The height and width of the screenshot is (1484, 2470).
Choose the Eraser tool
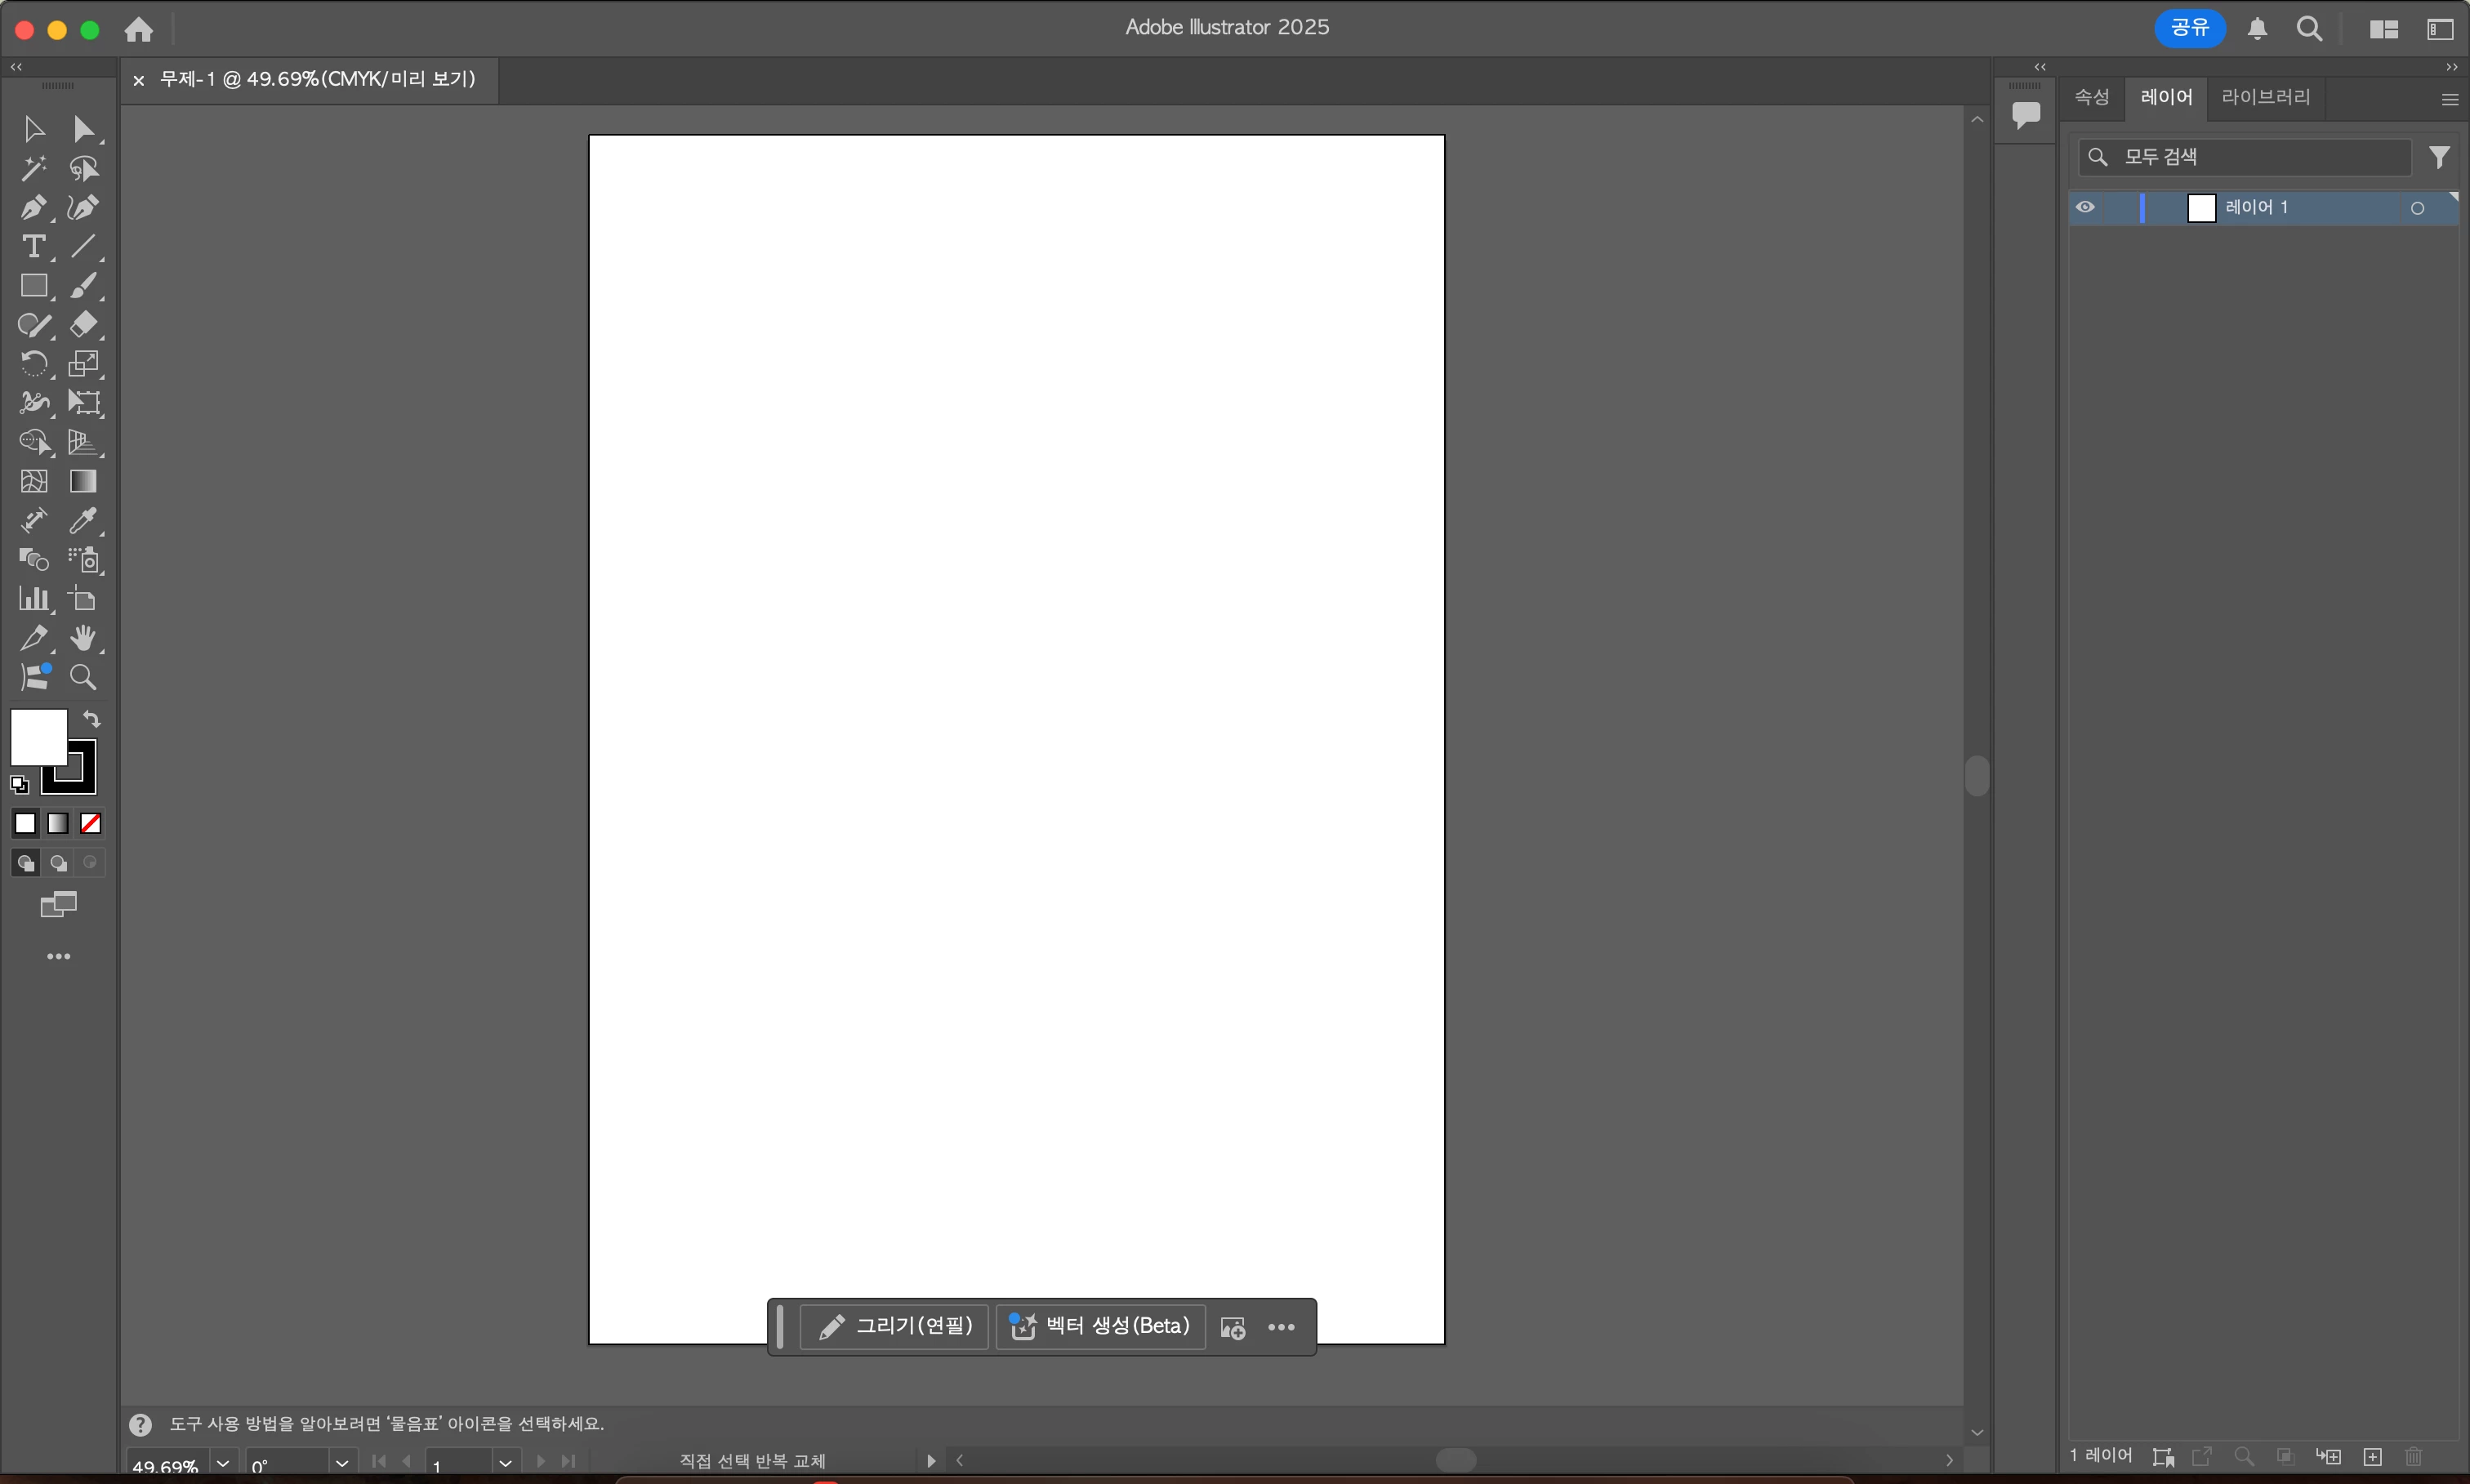[83, 324]
